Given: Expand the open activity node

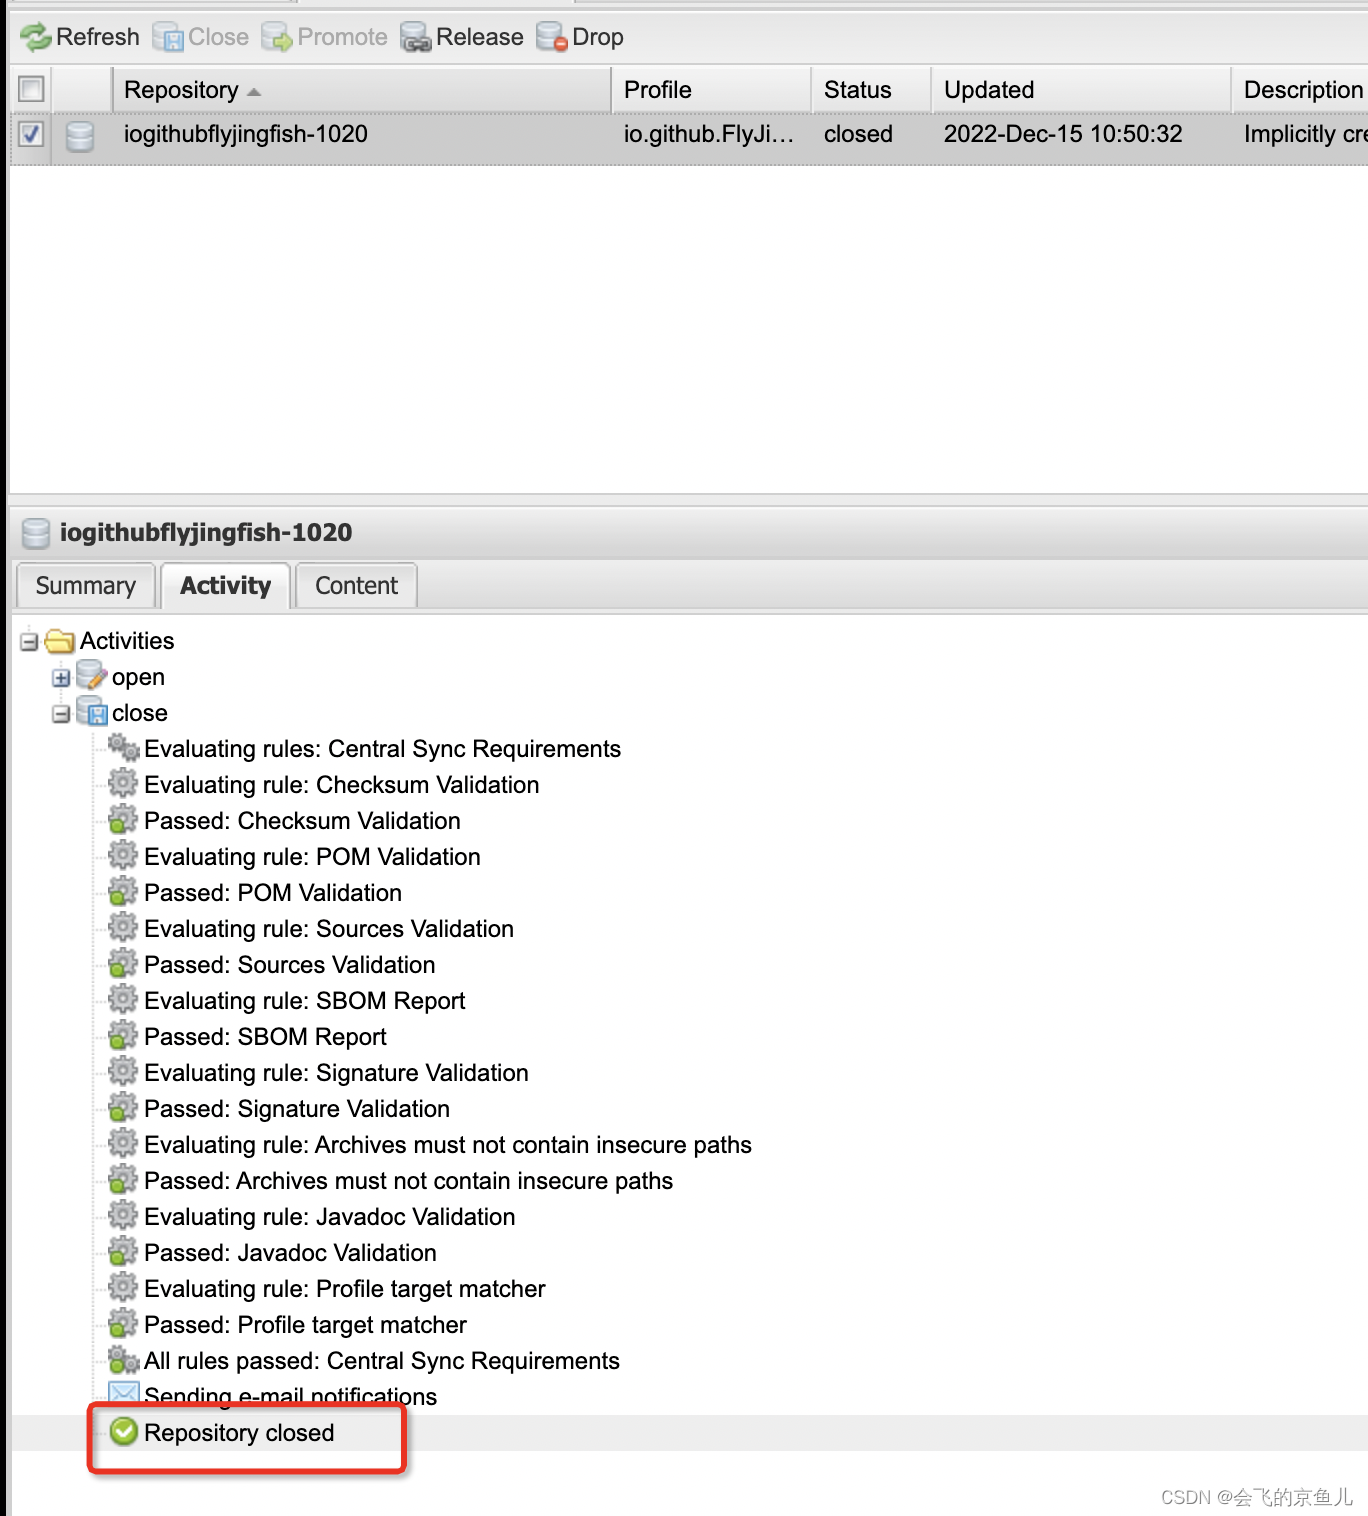Looking at the screenshot, I should 62,677.
